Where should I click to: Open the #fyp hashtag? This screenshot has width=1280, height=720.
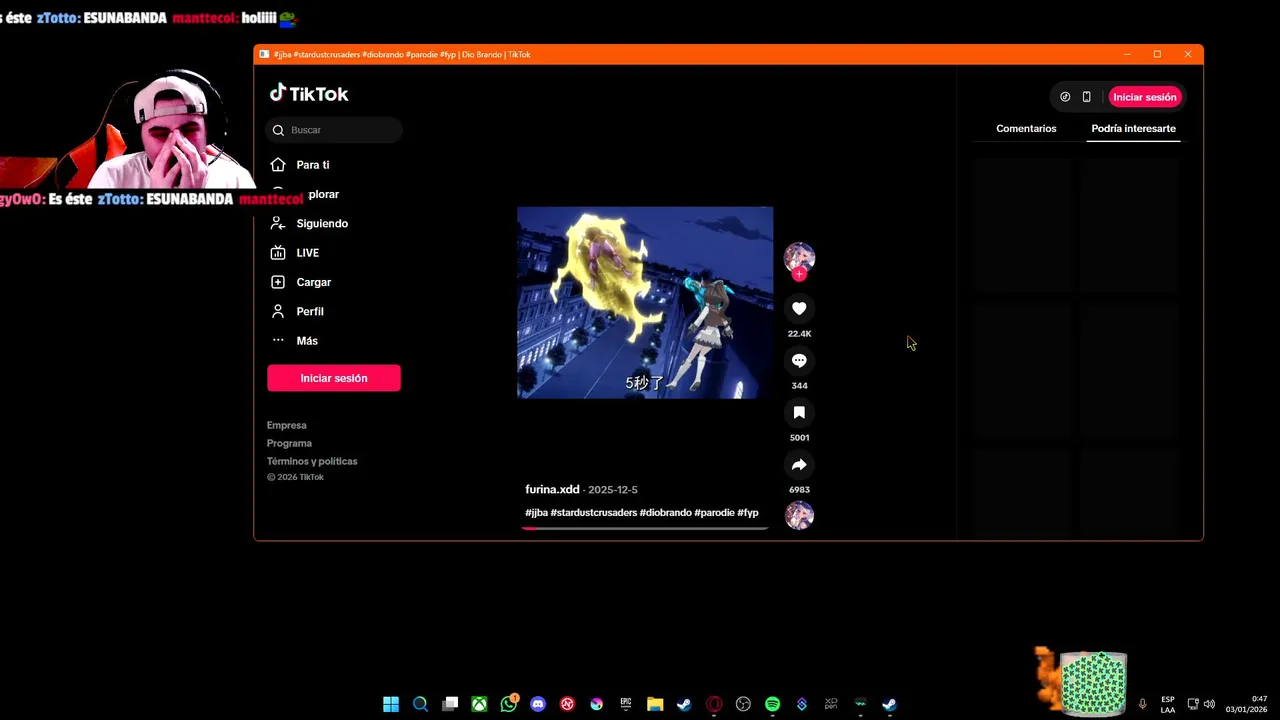tap(748, 513)
